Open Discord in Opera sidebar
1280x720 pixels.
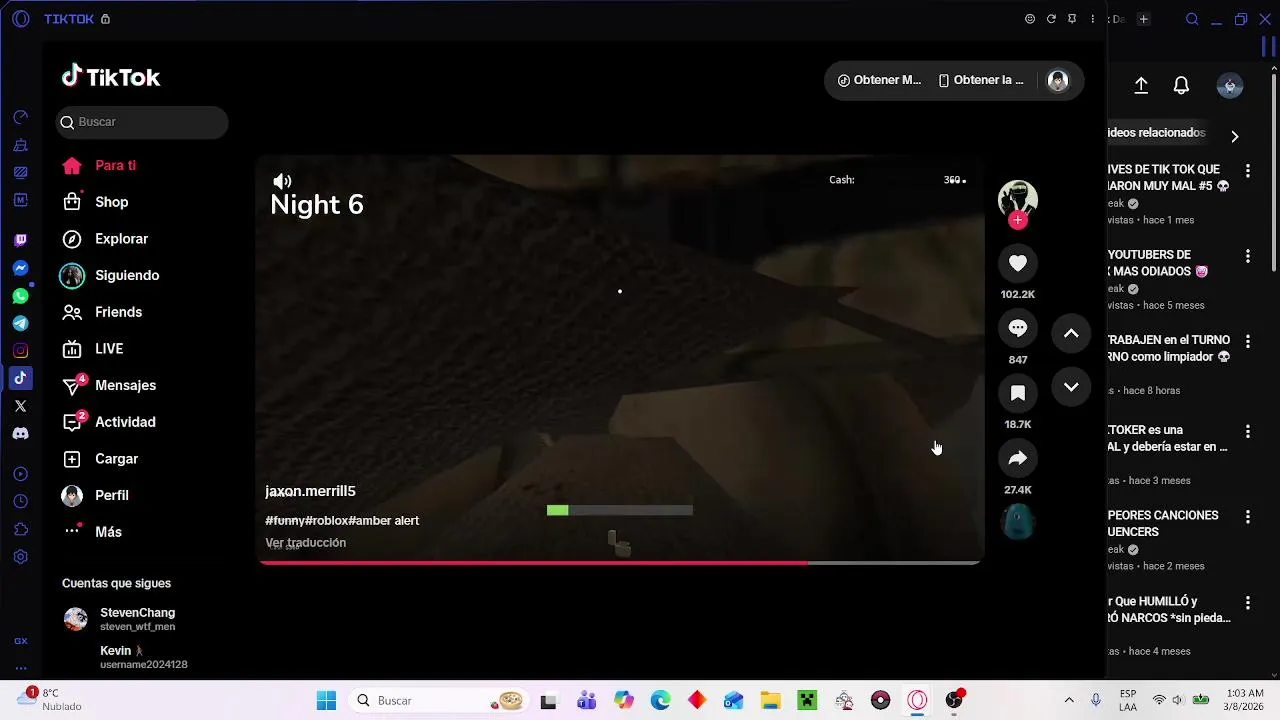click(21, 433)
